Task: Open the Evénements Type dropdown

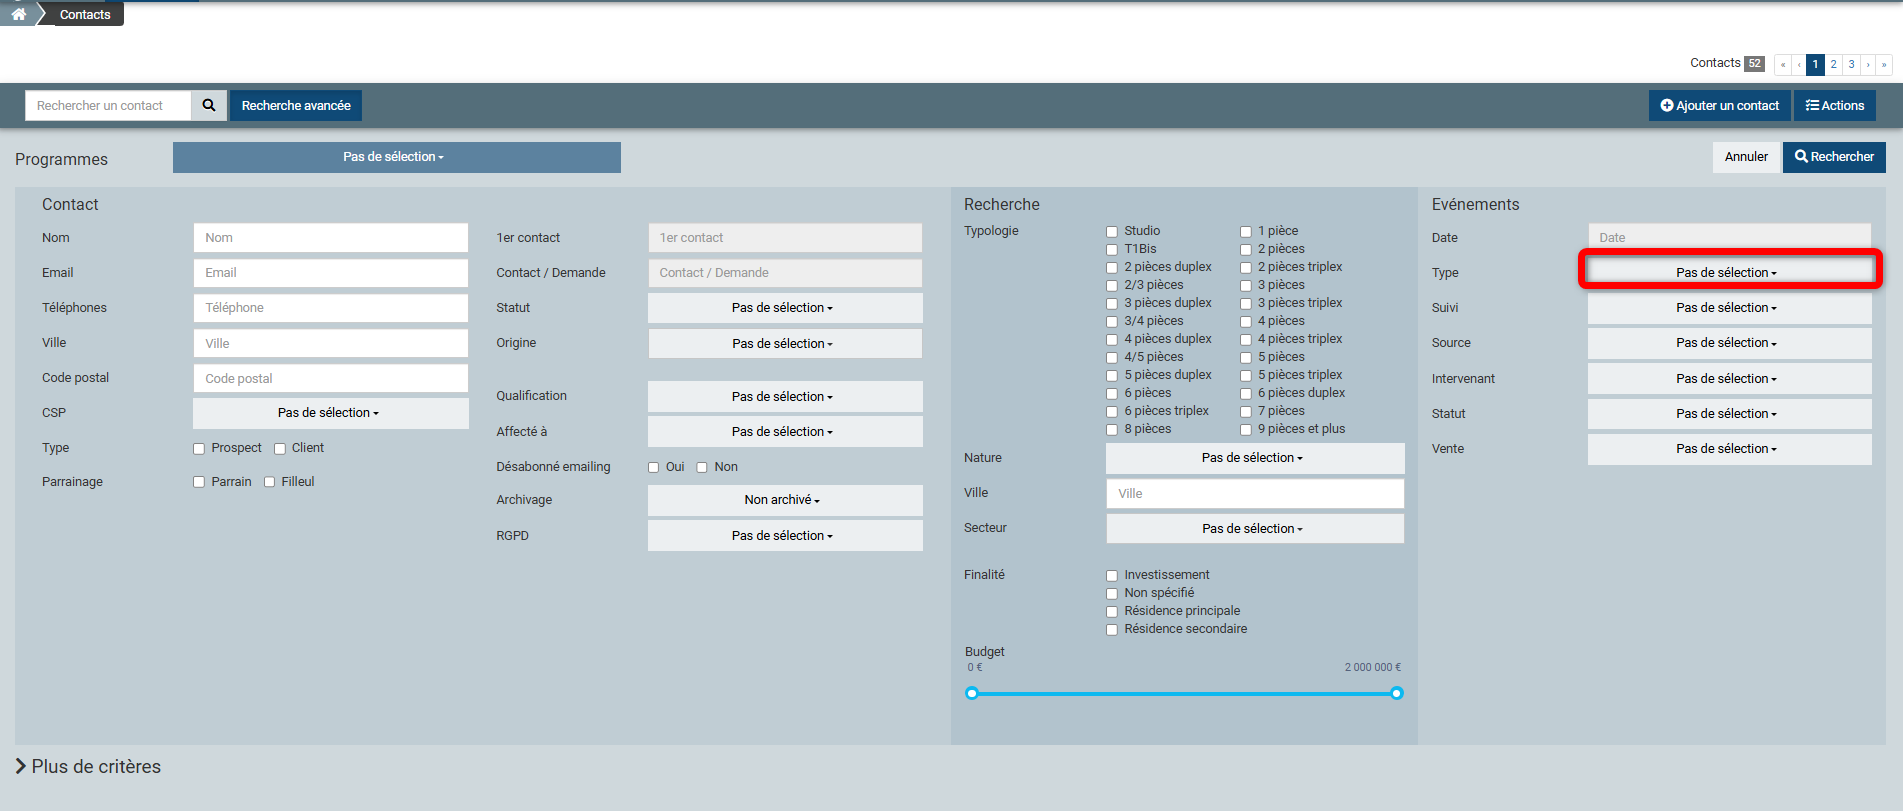Action: [1728, 272]
